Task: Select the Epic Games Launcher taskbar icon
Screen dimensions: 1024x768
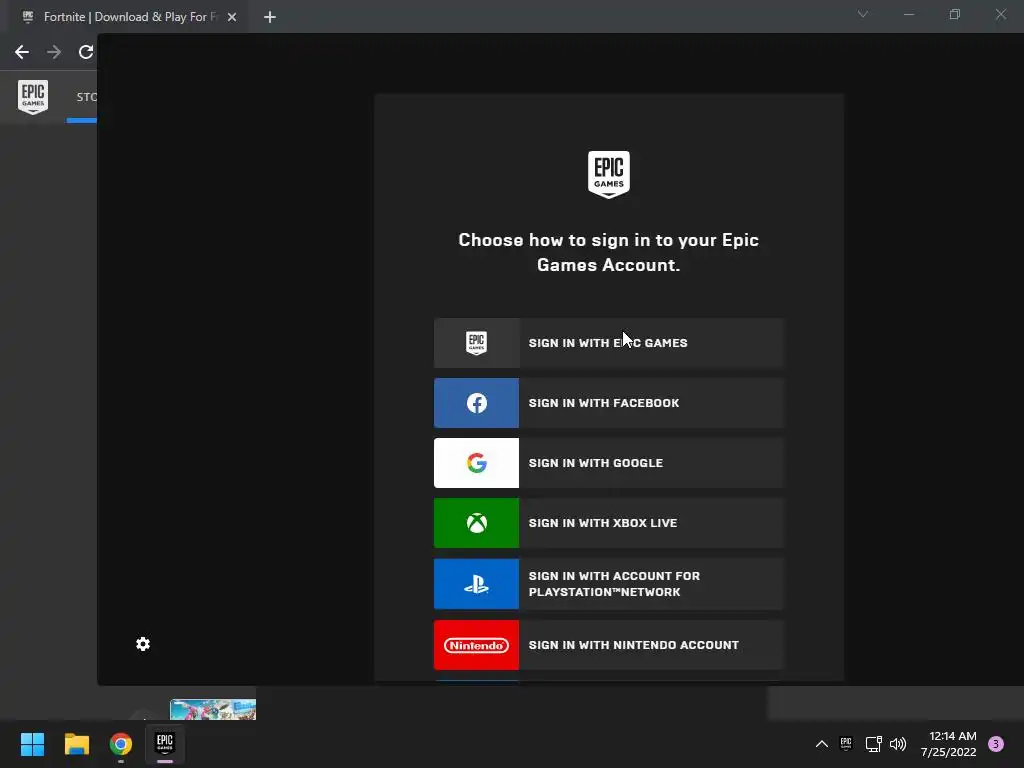Action: click(x=165, y=744)
